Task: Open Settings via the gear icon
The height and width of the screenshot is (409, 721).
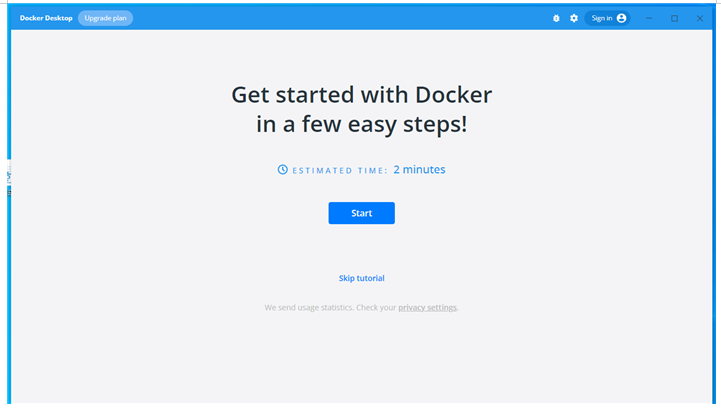Action: [x=574, y=18]
